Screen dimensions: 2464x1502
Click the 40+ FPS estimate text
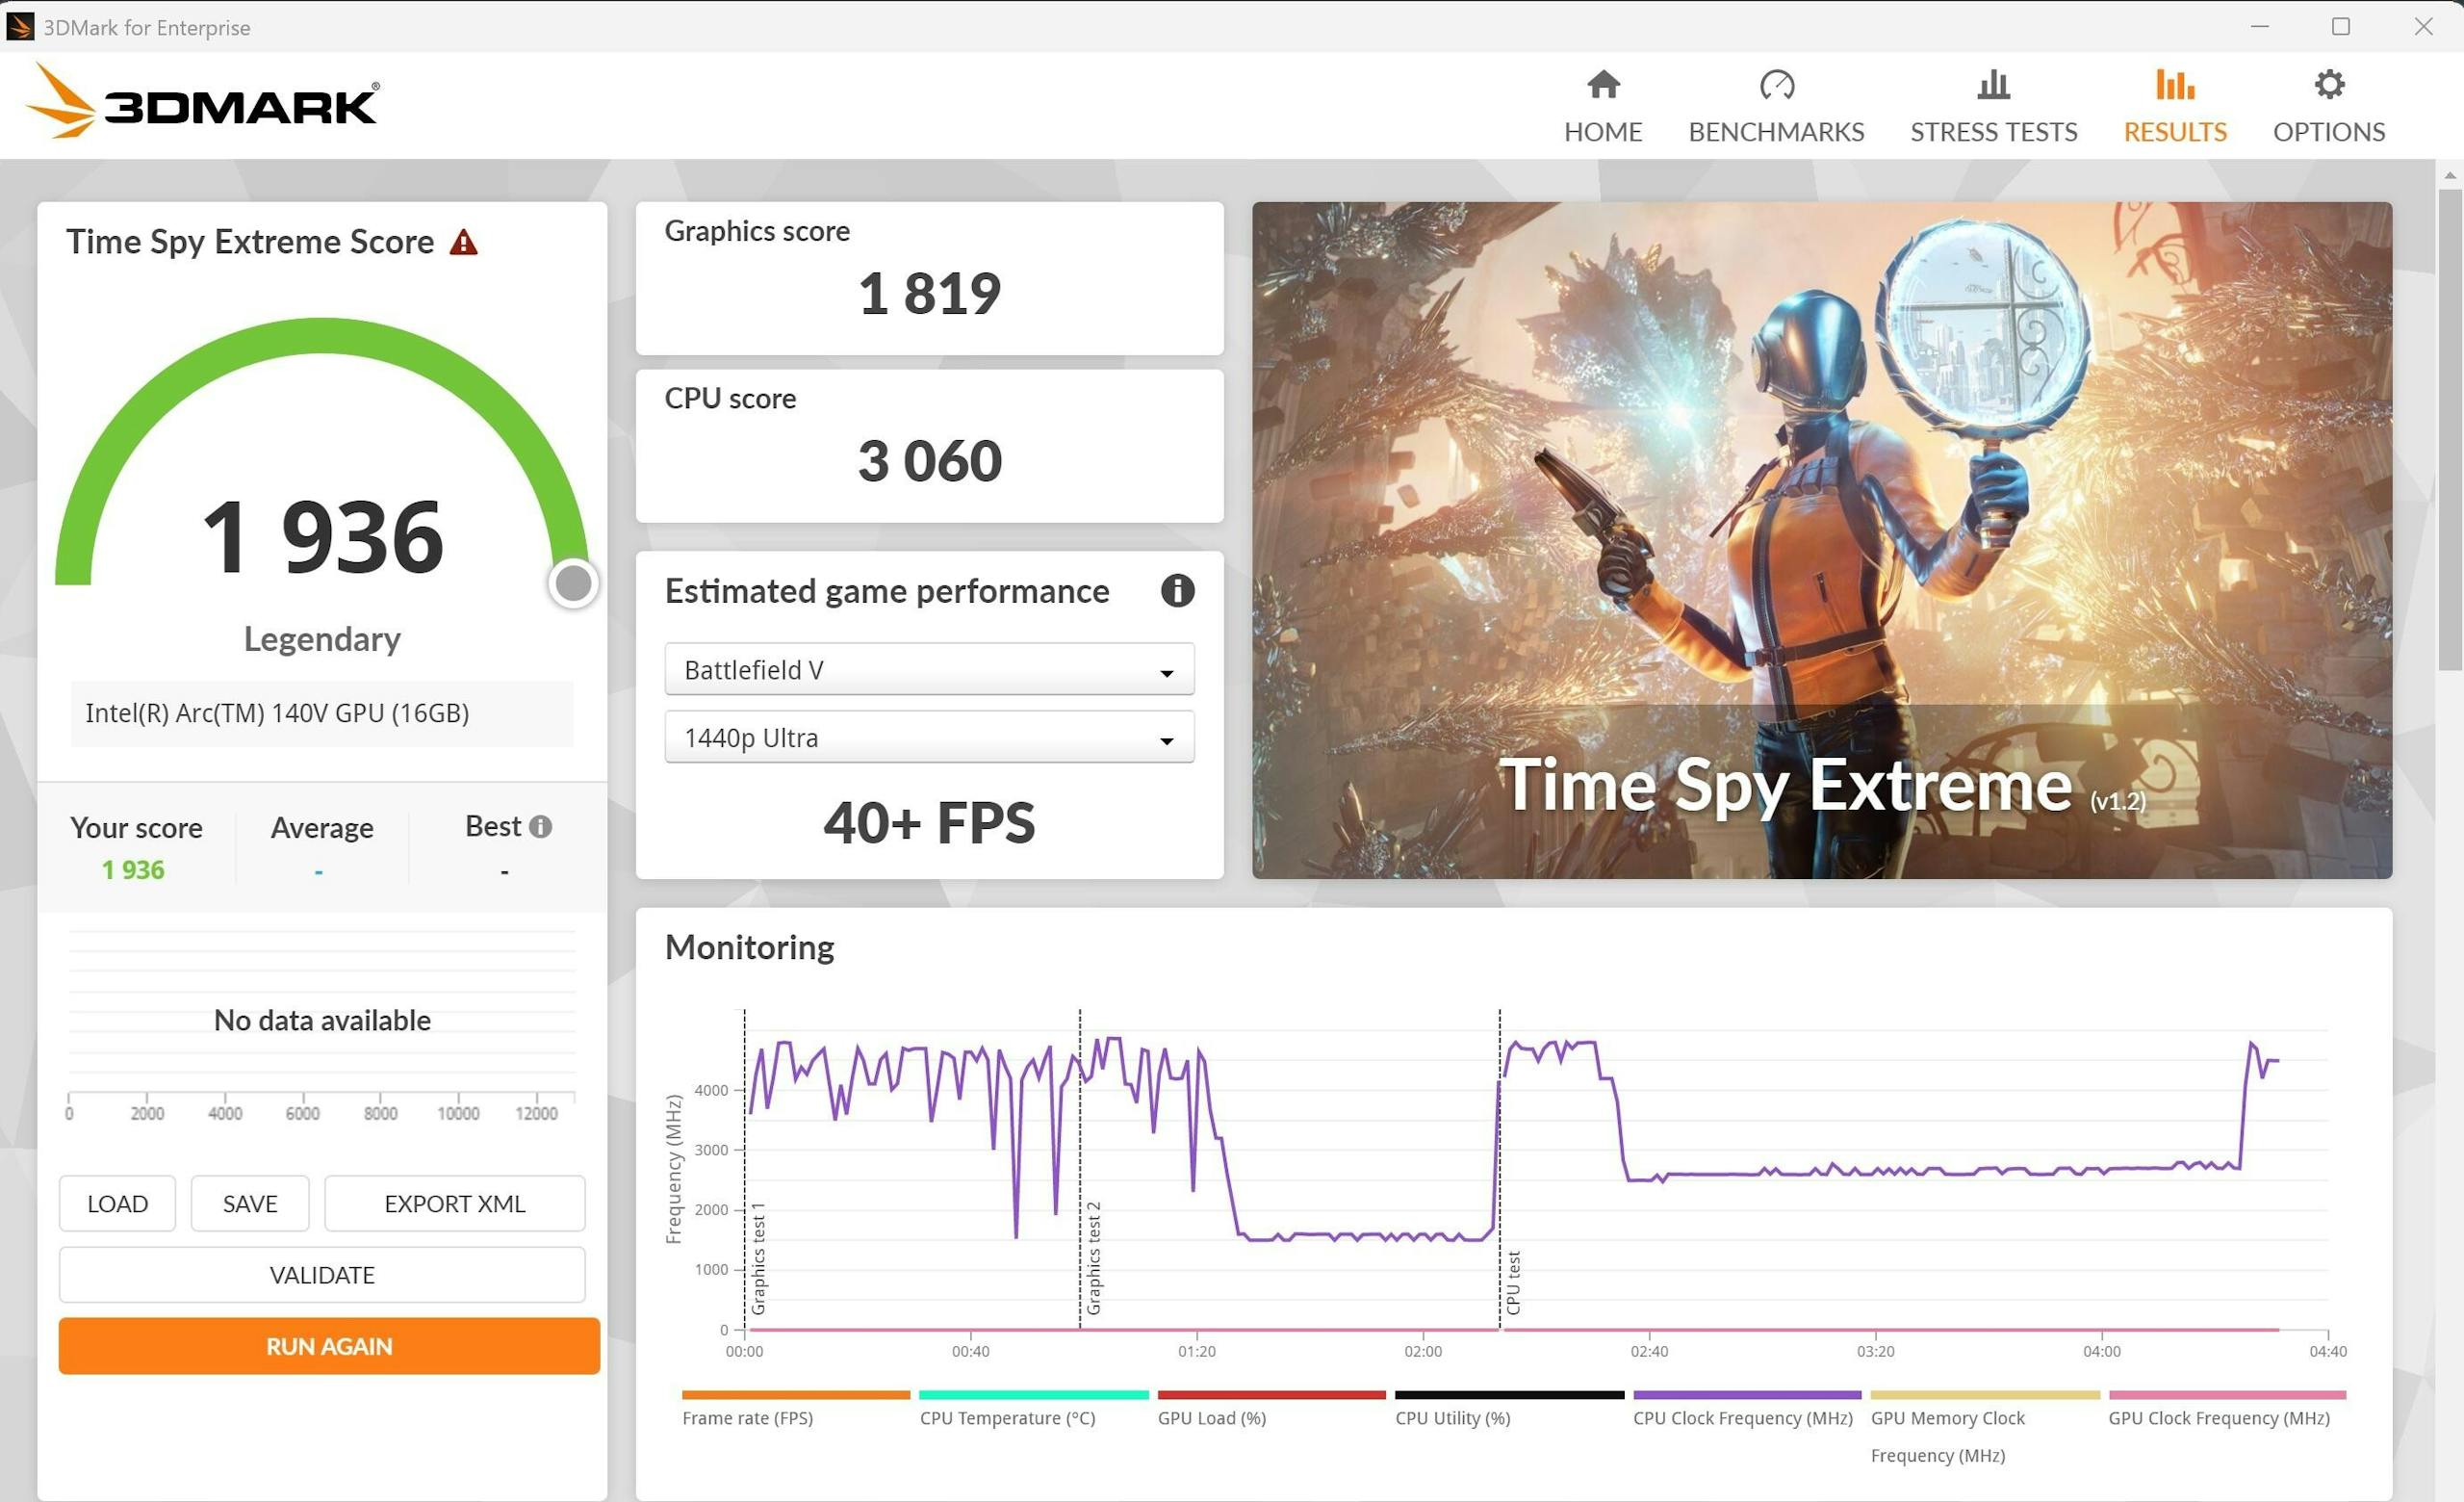(x=929, y=823)
